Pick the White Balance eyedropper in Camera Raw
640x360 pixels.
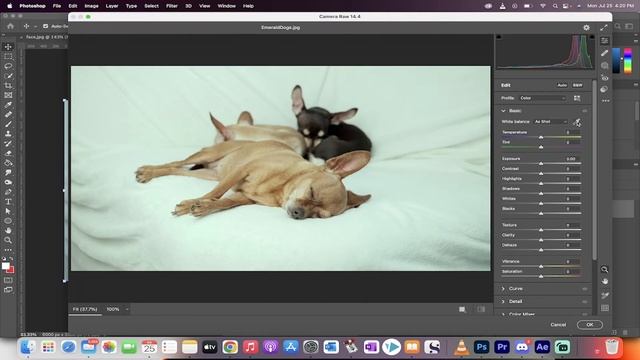coord(577,122)
